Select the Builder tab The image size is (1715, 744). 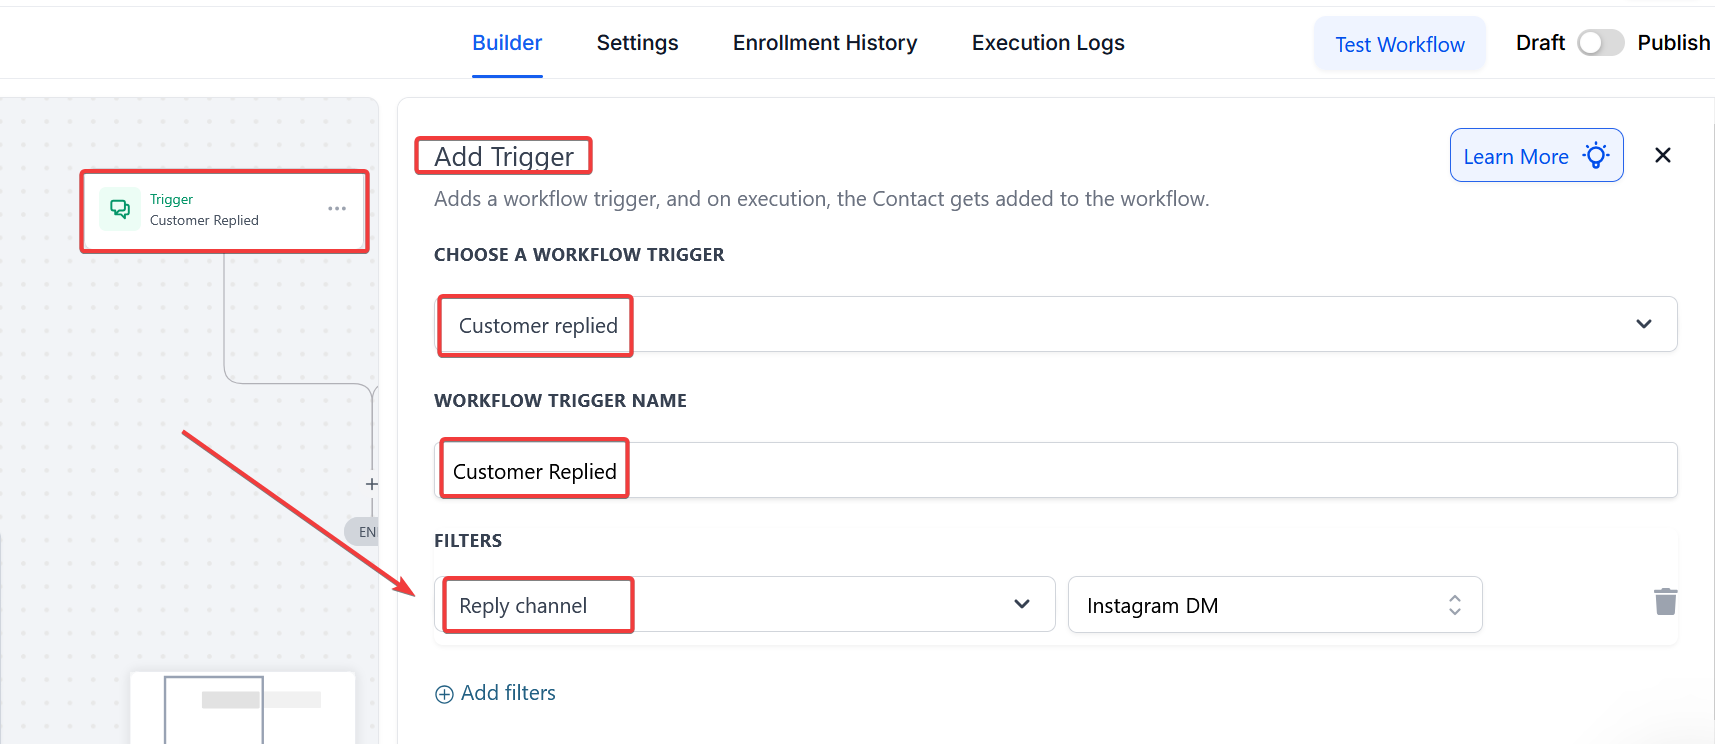click(x=507, y=43)
